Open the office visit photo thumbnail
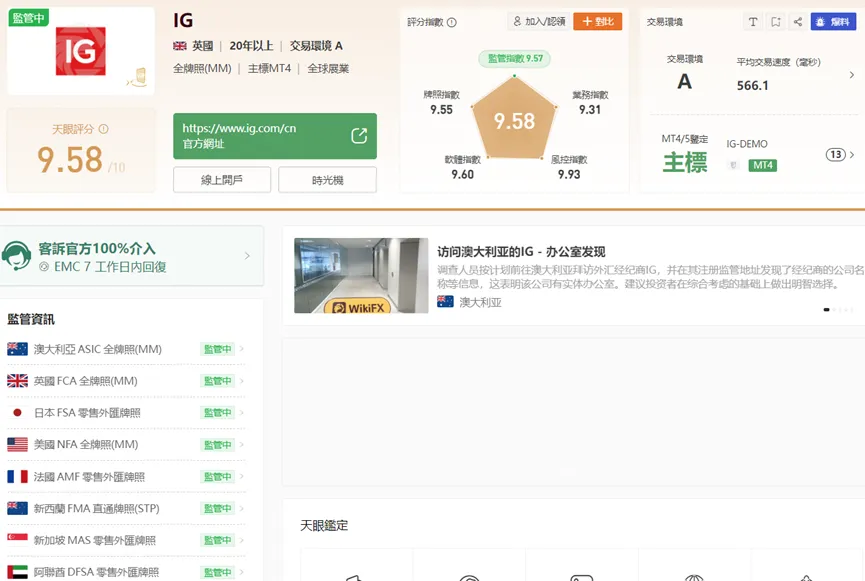 click(361, 275)
